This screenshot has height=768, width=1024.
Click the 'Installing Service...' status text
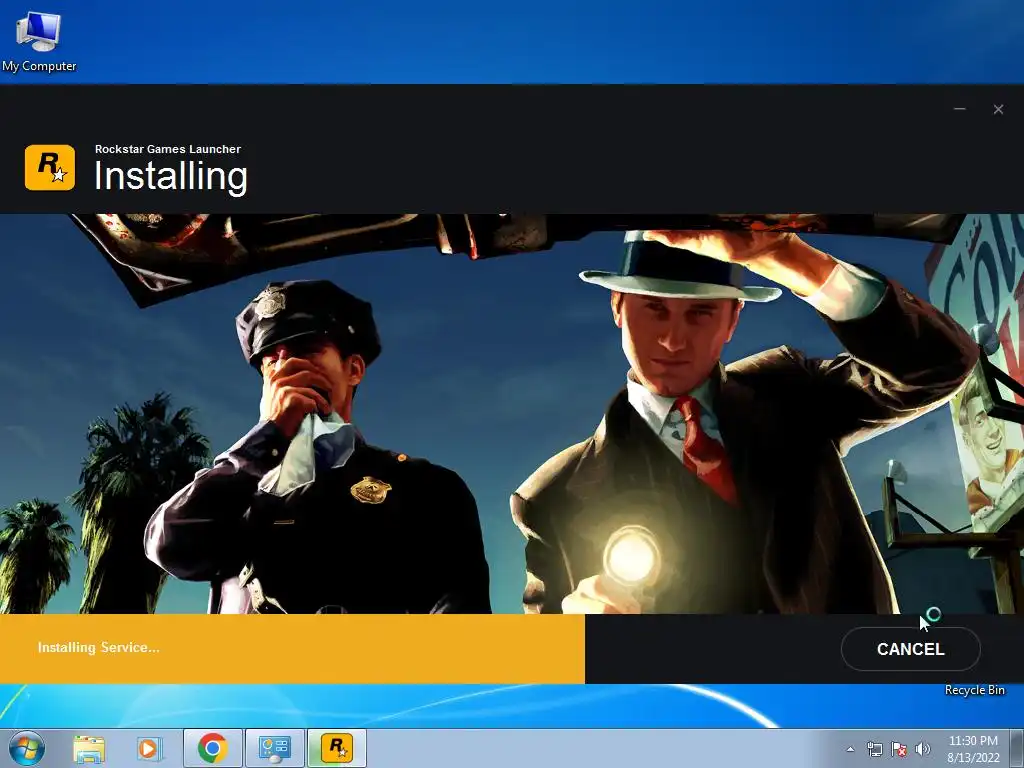coord(98,647)
